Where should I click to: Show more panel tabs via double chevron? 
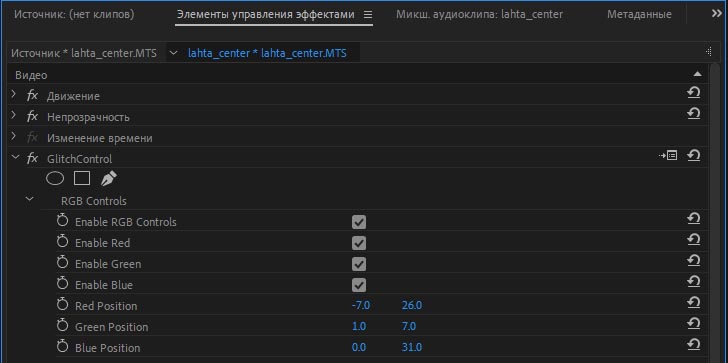click(716, 14)
